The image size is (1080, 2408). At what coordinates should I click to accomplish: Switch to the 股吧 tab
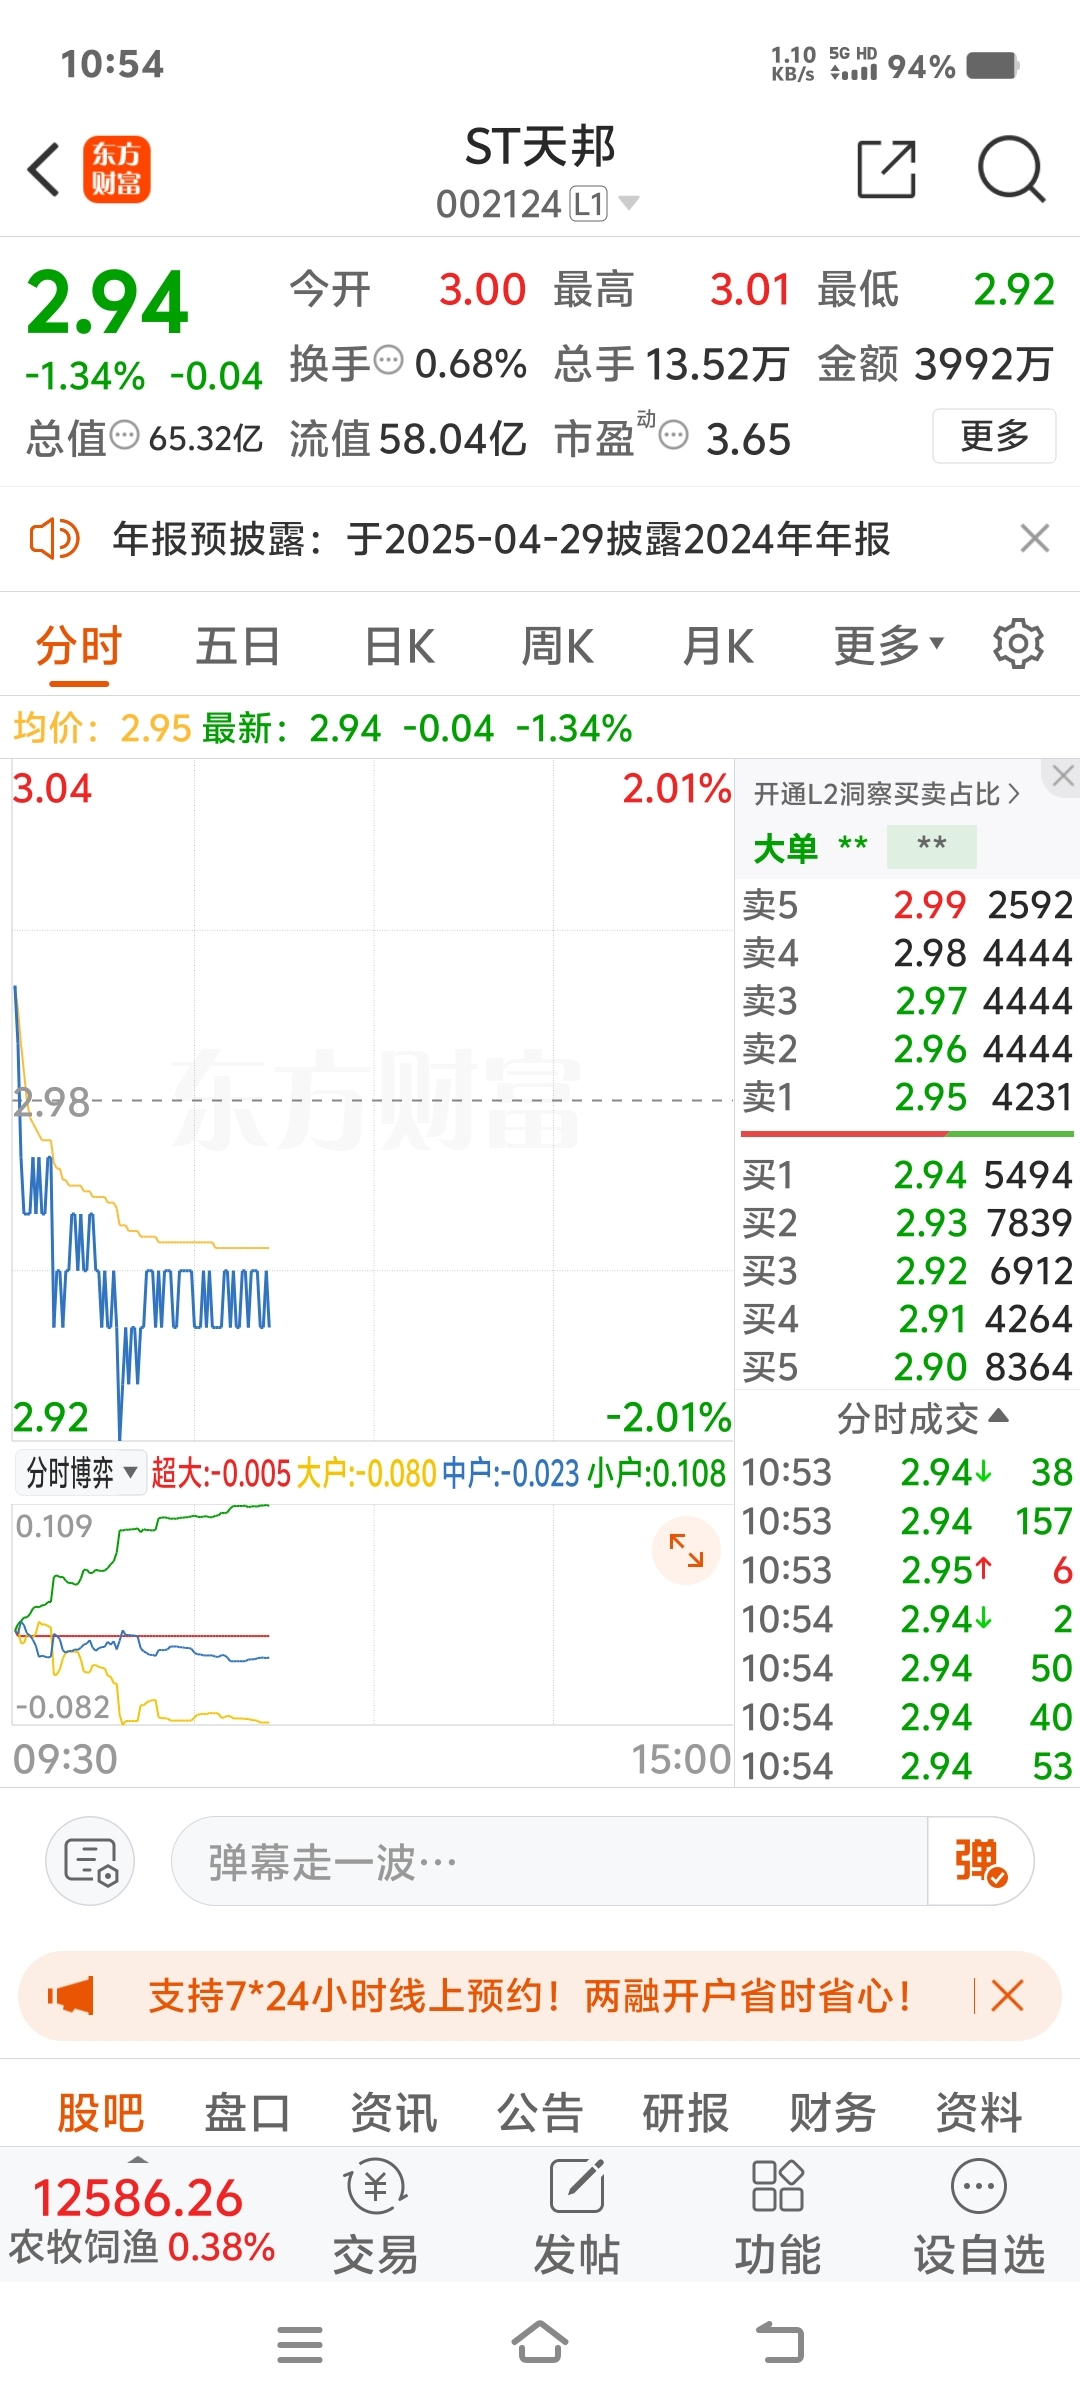101,2115
